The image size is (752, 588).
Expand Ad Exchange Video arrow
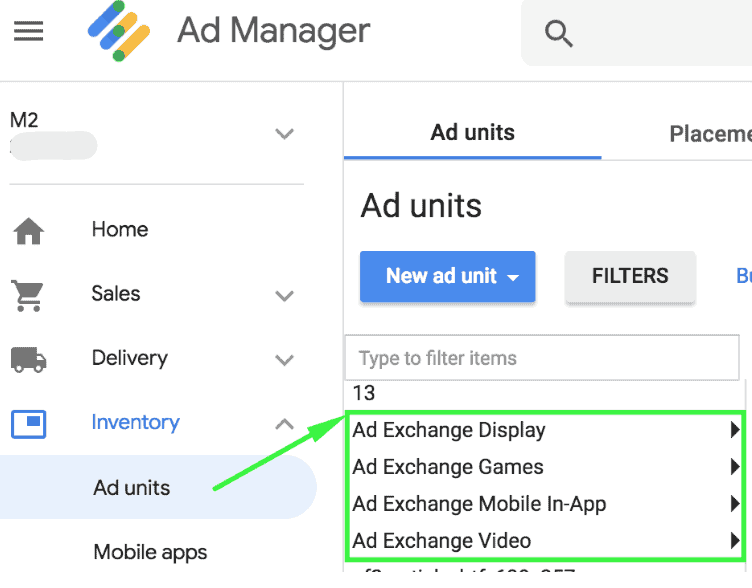(734, 541)
